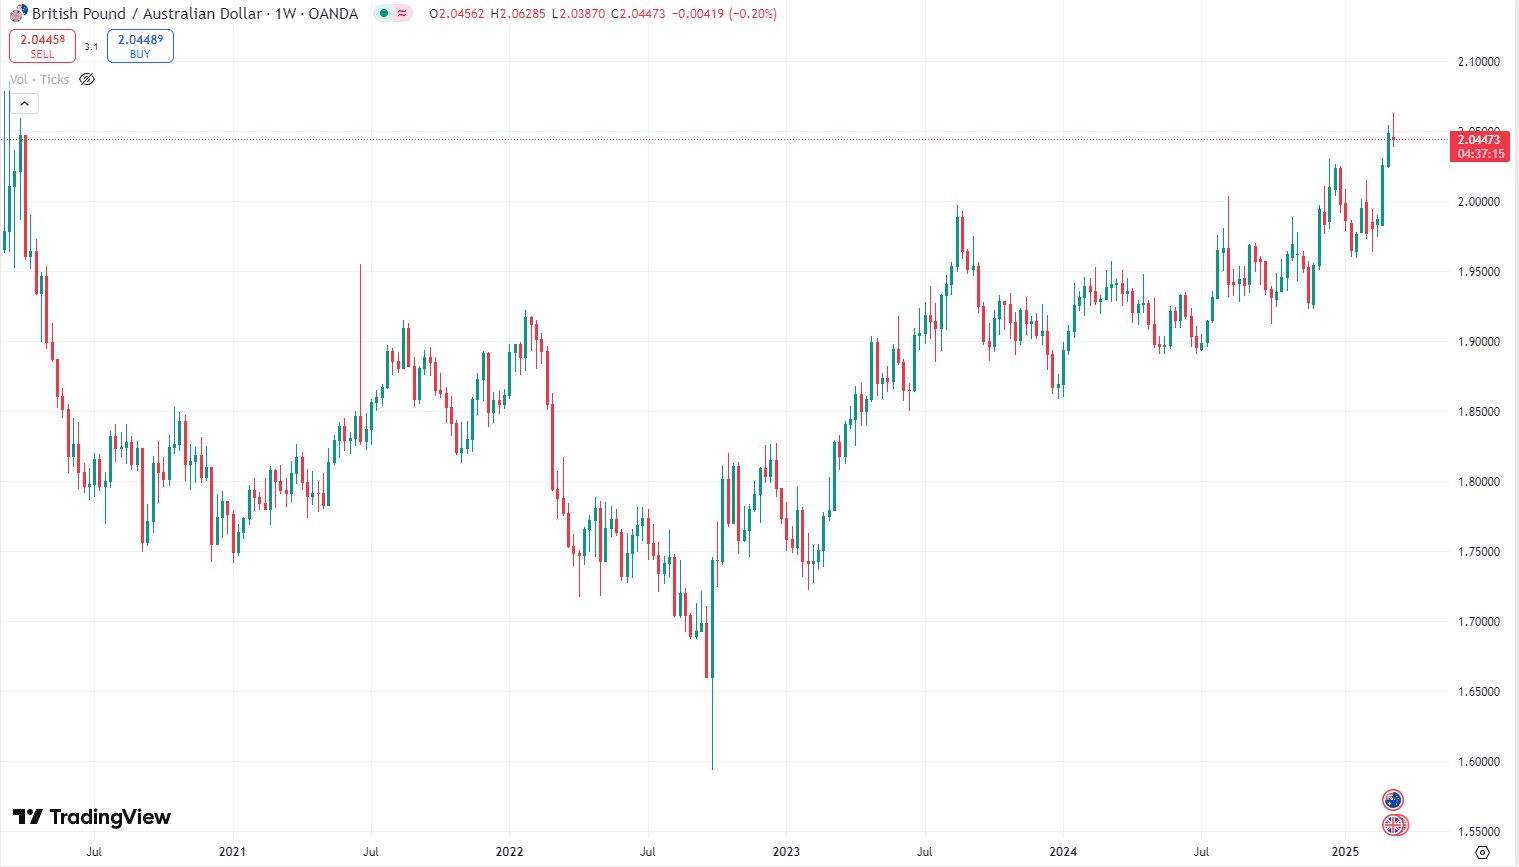
Task: Click the GBP/AUD currency pair flag icon
Action: (x=18, y=14)
